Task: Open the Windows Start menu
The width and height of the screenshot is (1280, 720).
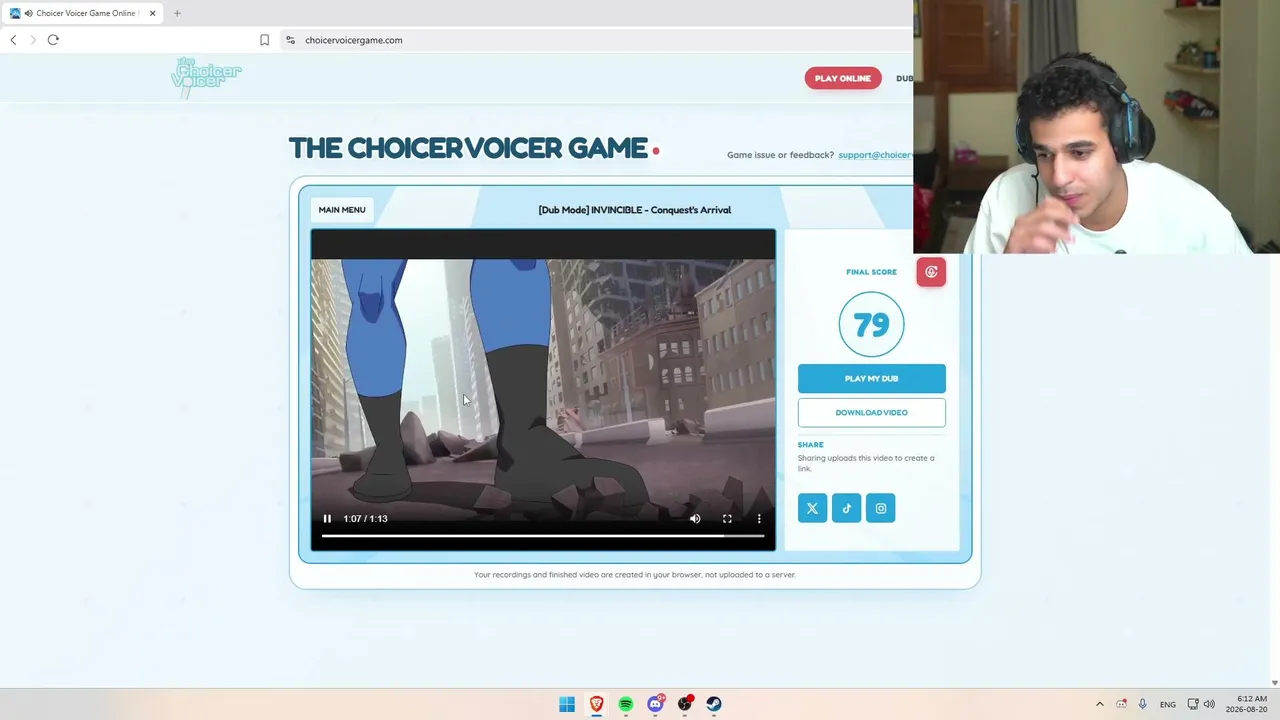Action: (567, 704)
